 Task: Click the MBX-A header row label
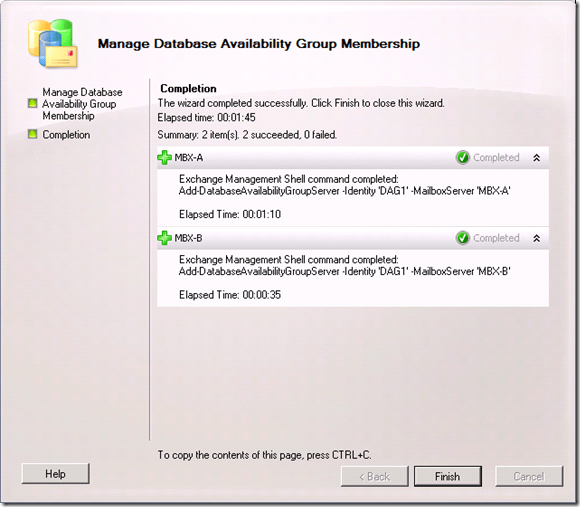[x=189, y=158]
